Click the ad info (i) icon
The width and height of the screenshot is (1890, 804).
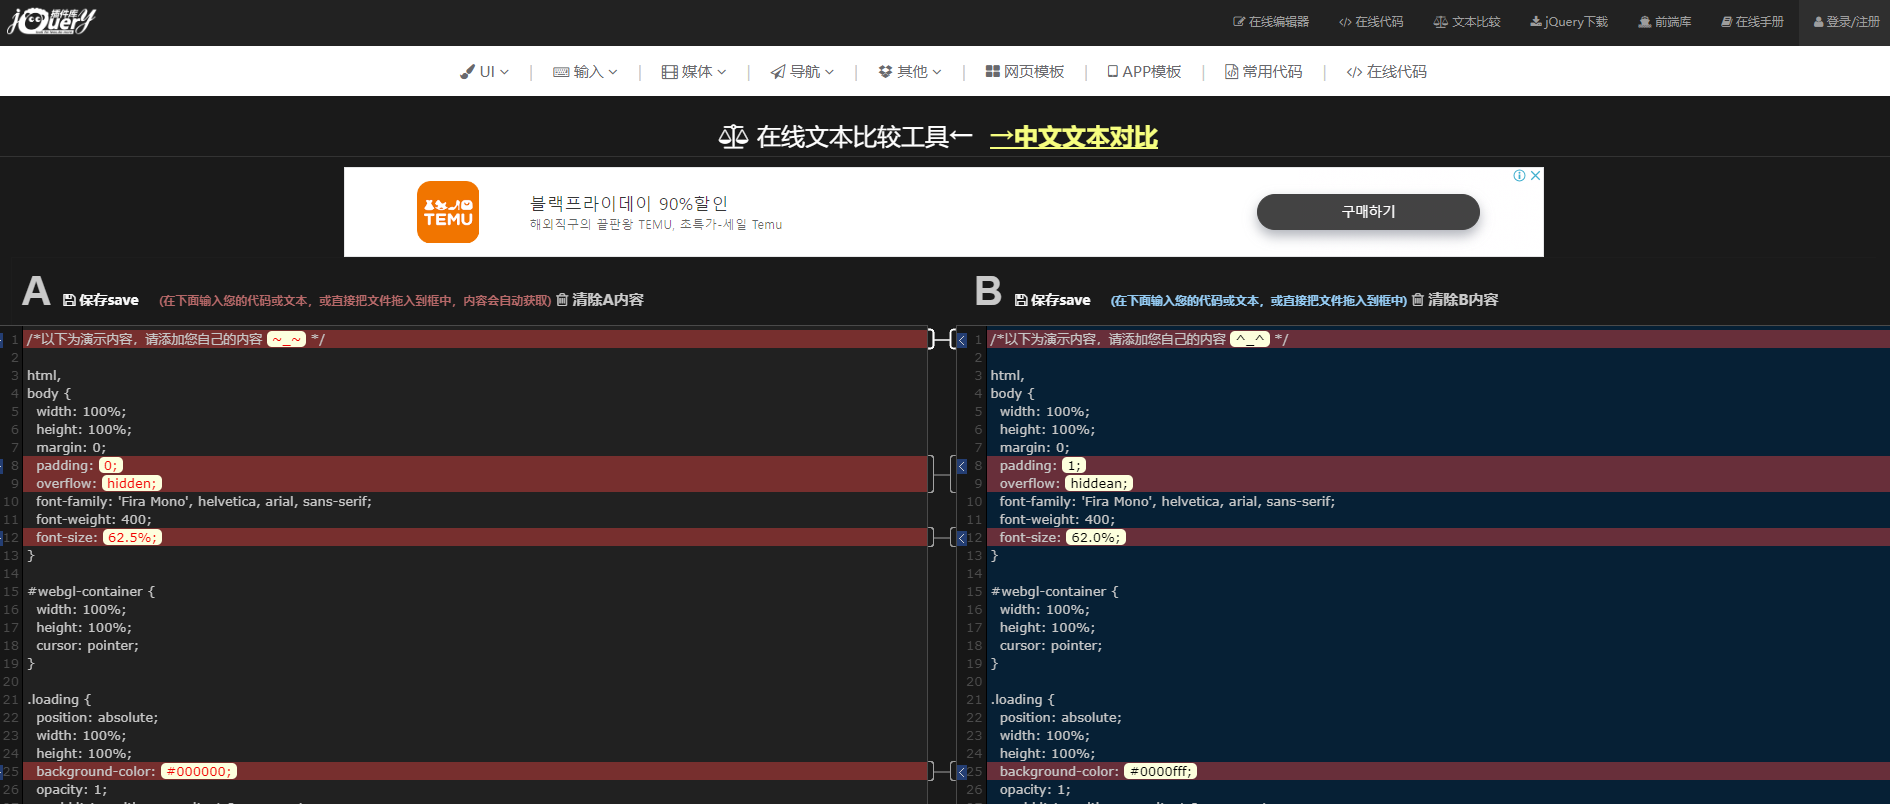point(1520,175)
